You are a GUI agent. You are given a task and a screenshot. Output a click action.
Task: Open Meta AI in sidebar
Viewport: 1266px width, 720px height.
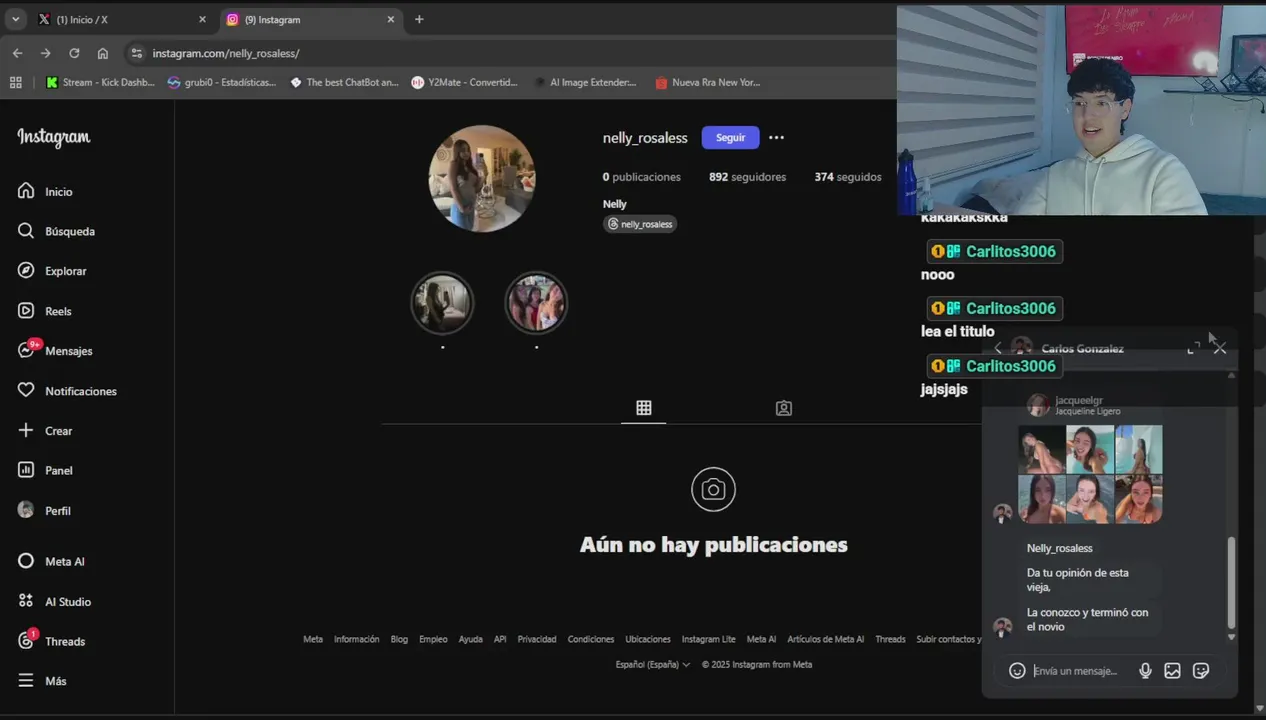(51, 561)
